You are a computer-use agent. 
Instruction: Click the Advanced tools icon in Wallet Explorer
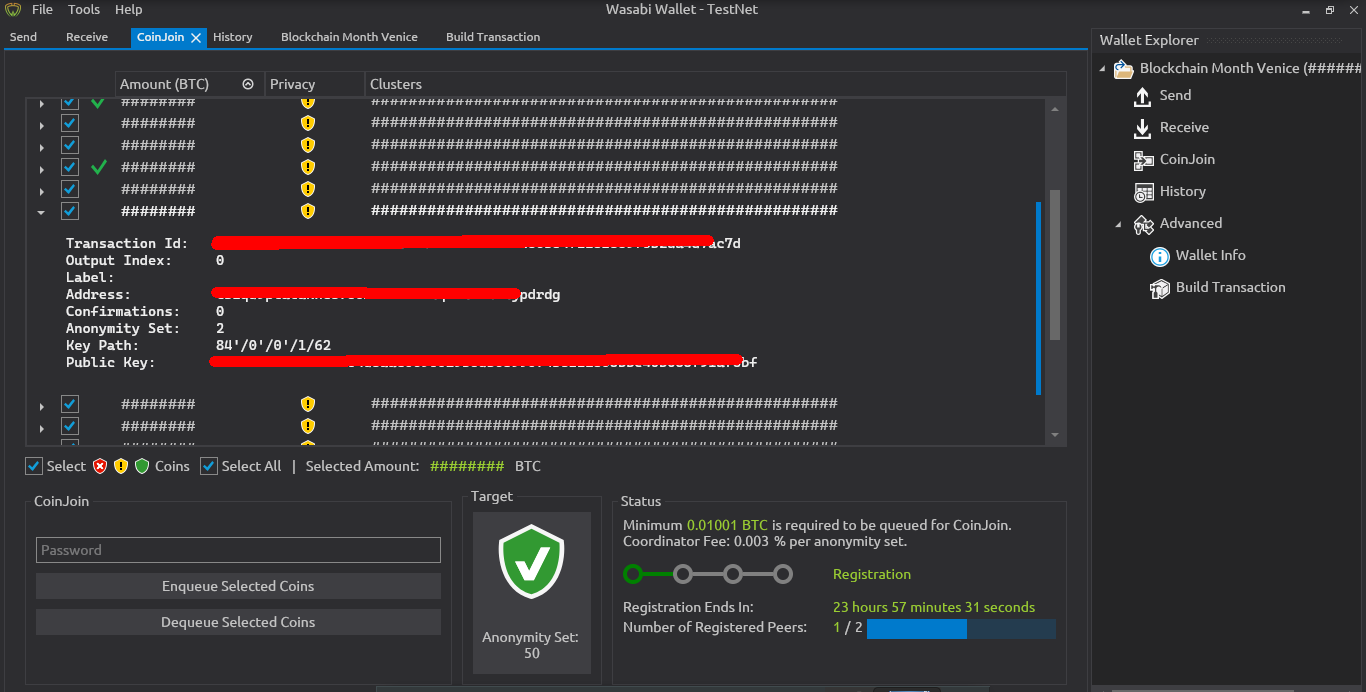1143,224
